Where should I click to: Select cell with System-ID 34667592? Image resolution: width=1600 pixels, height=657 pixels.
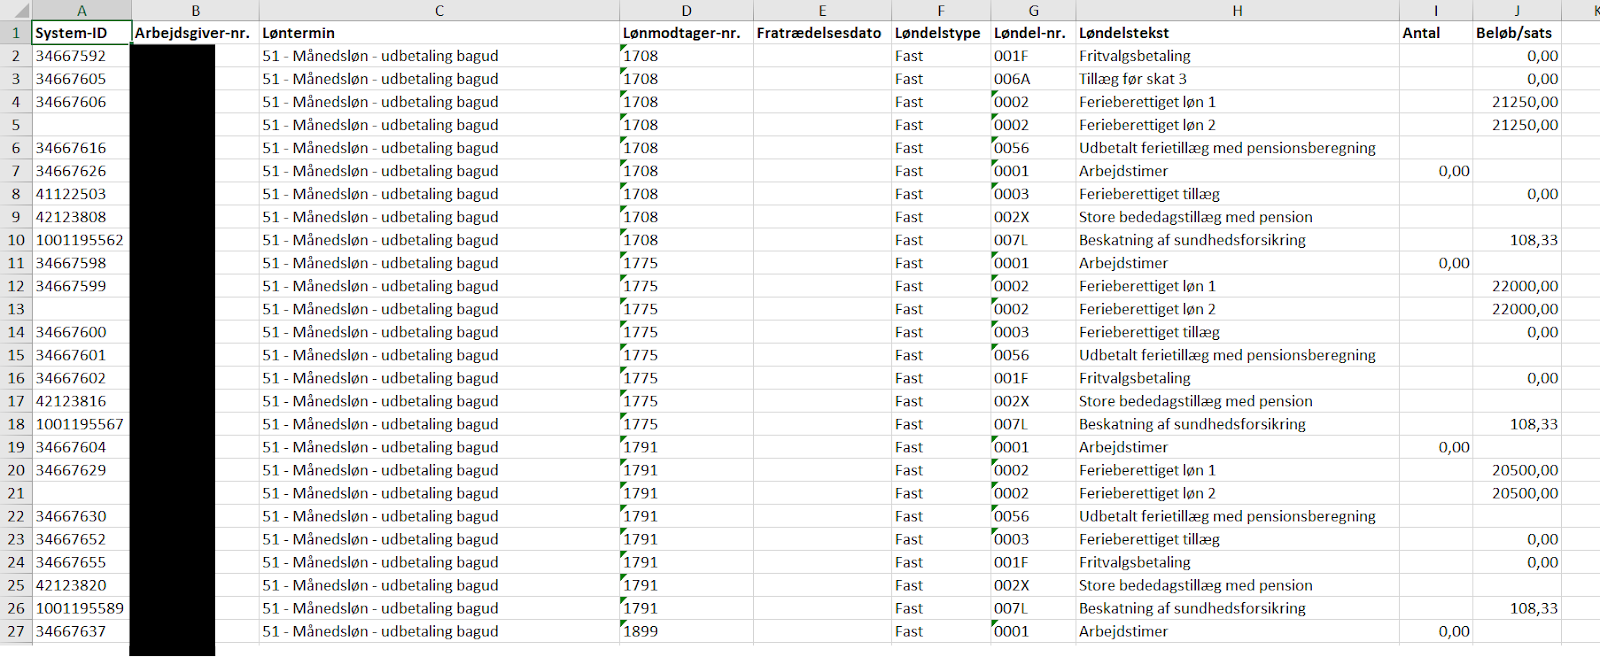tap(82, 56)
